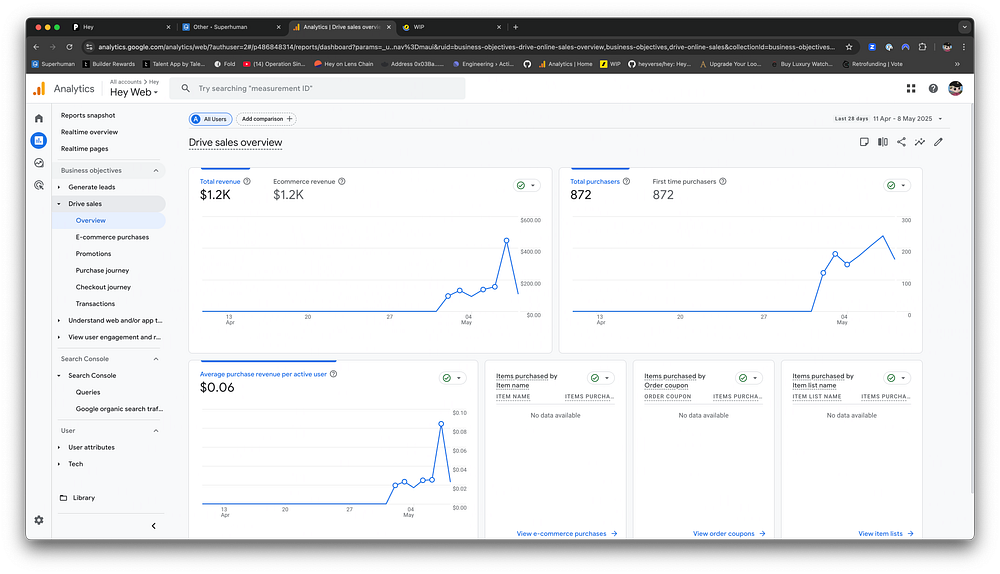Open the Help question mark icon
This screenshot has width=1000, height=574.
(933, 89)
